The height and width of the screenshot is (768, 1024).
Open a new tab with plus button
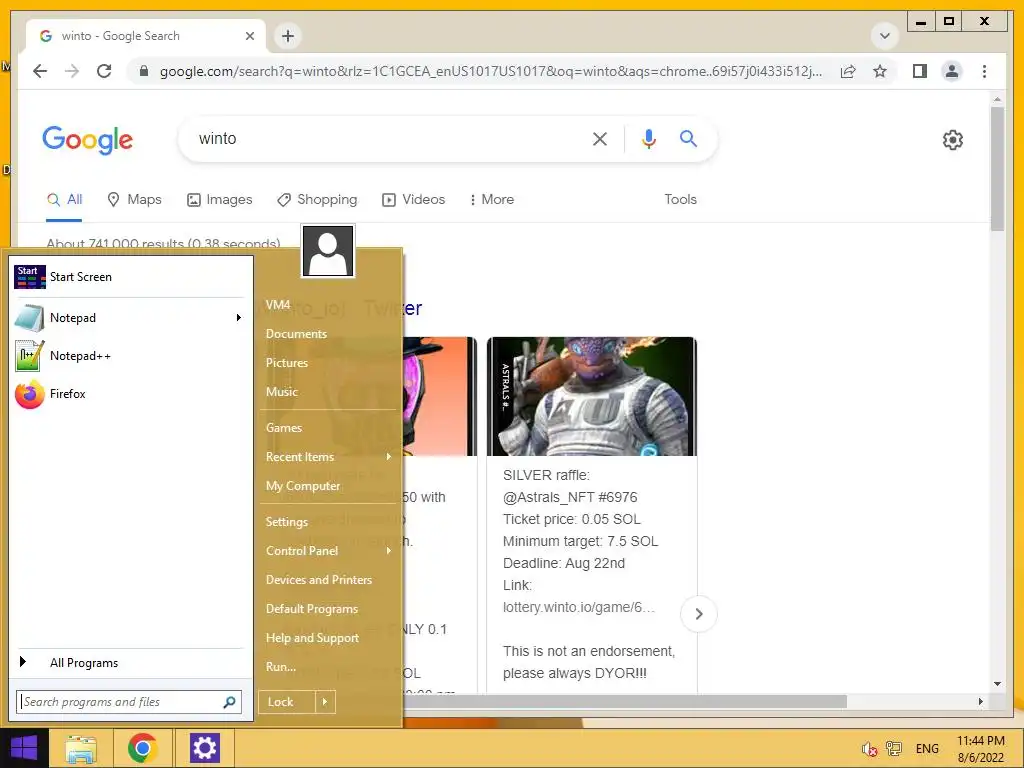pyautogui.click(x=288, y=36)
